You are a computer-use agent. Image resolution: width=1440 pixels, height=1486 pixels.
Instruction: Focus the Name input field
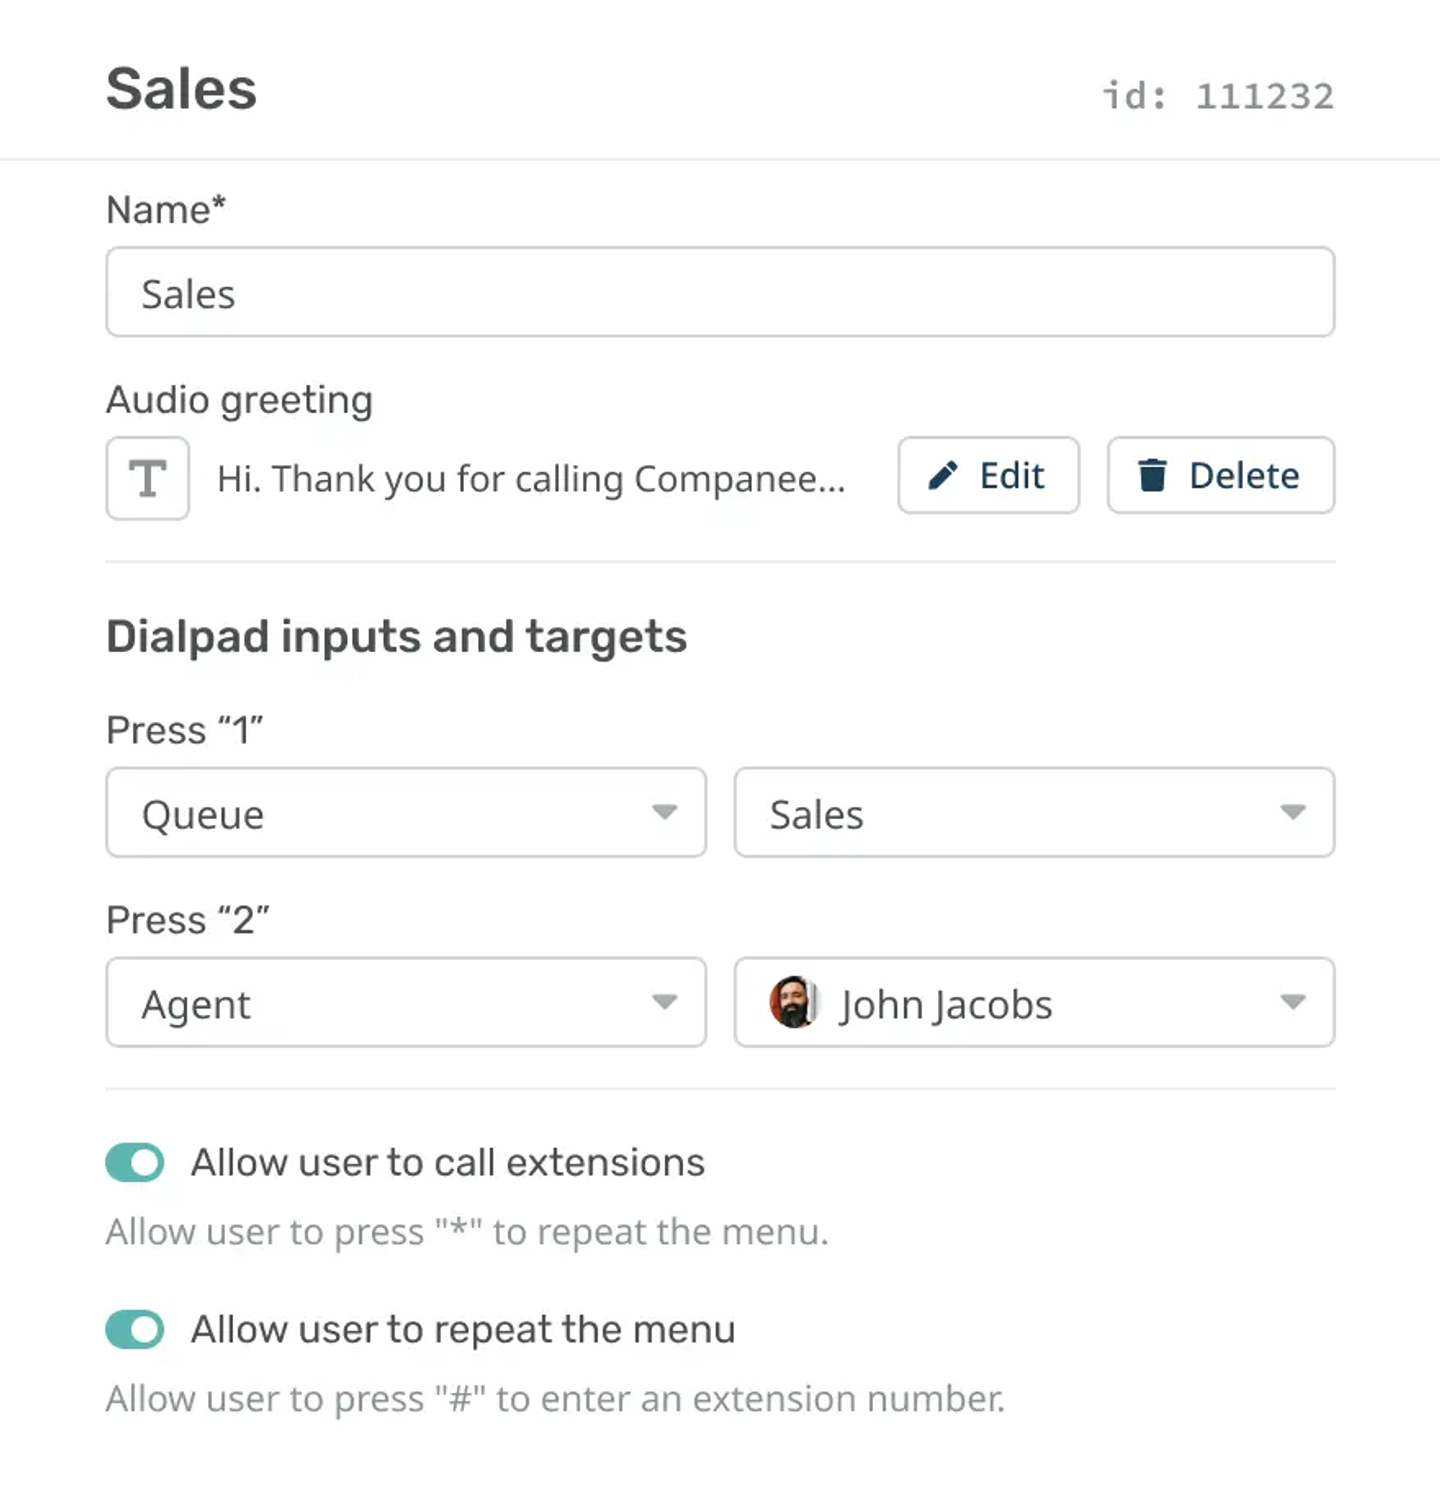pos(720,292)
